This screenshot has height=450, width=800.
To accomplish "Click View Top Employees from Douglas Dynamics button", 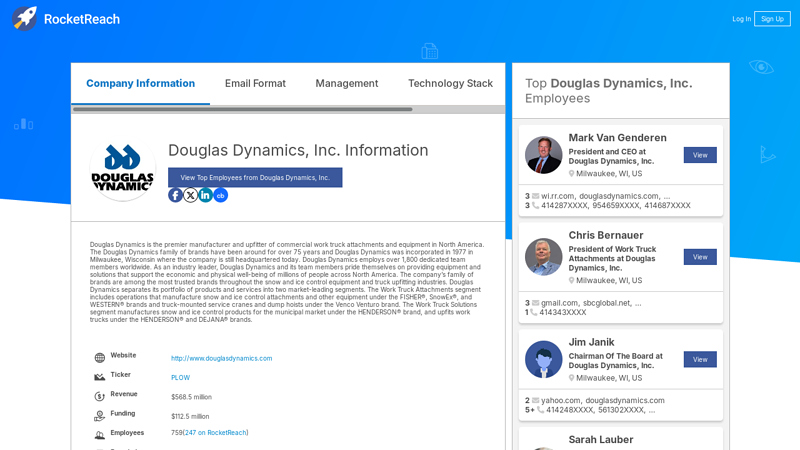I will coord(255,178).
